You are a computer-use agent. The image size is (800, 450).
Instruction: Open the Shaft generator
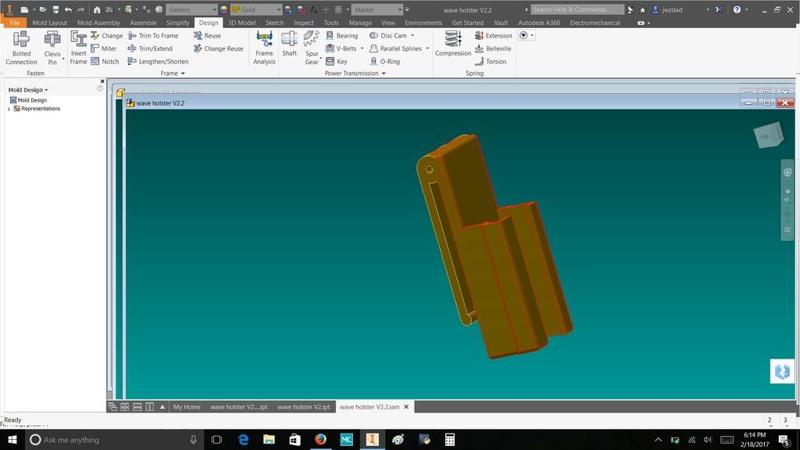click(289, 44)
